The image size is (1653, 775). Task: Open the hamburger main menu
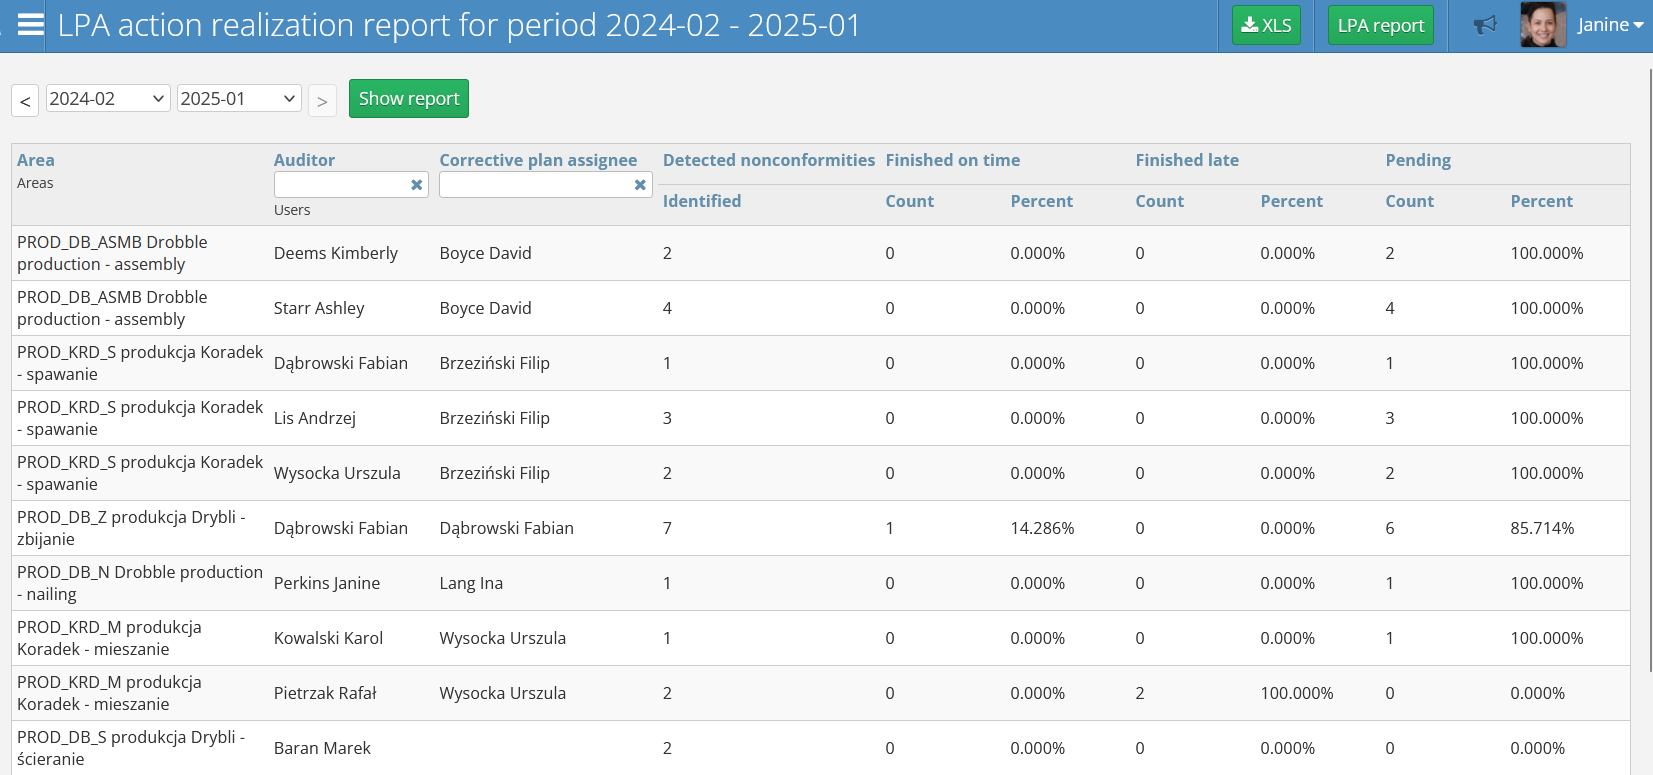31,25
